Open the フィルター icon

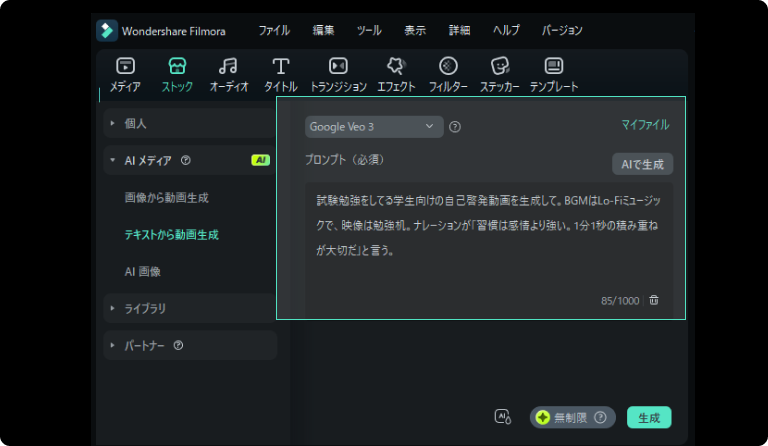pos(448,66)
